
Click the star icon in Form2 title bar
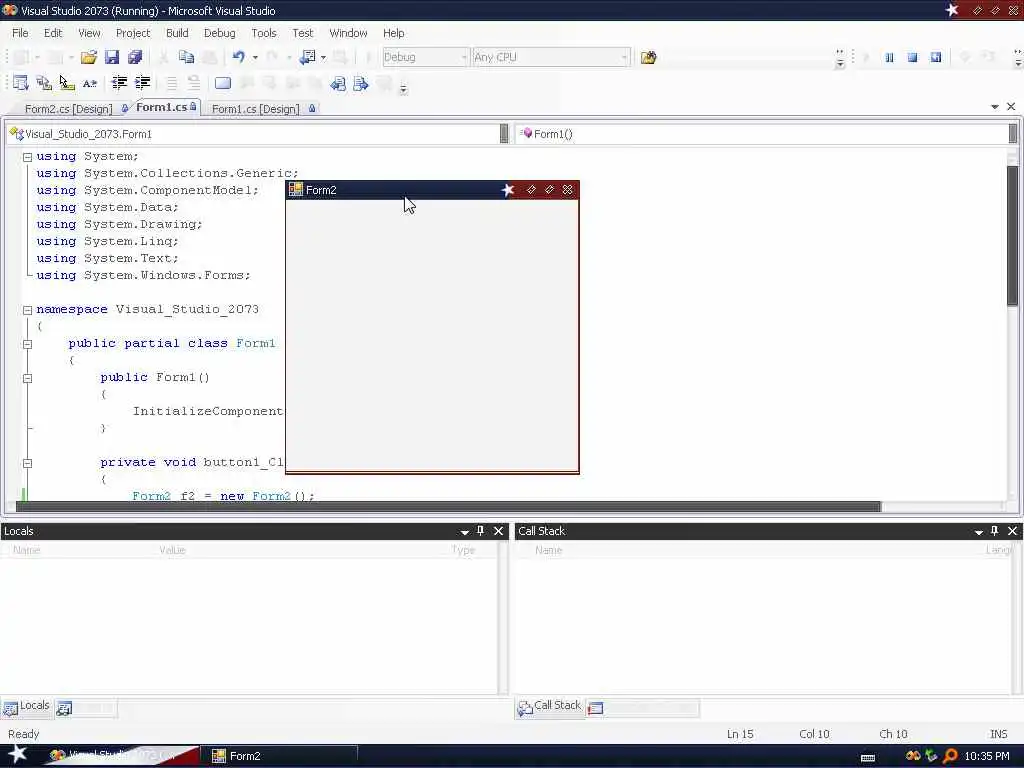coord(508,189)
